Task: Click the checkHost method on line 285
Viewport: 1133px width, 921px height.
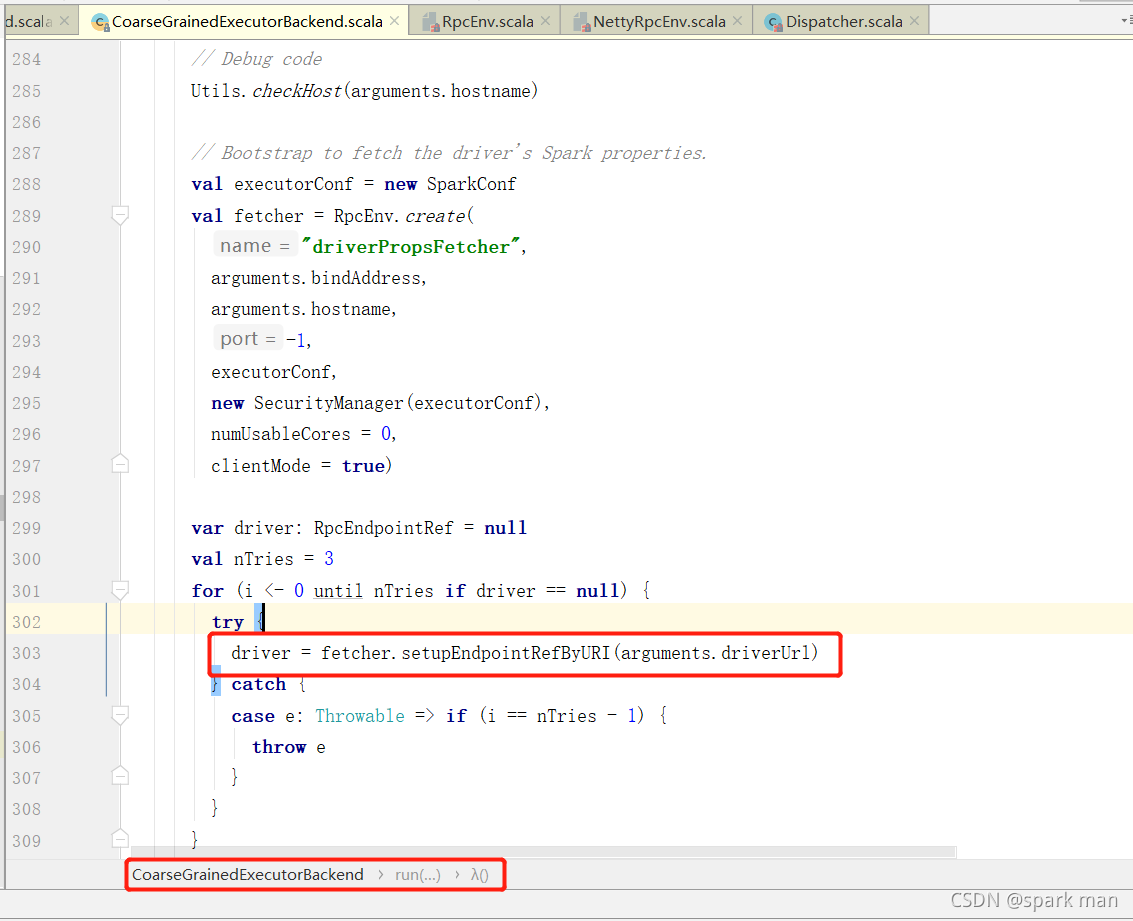Action: (296, 91)
